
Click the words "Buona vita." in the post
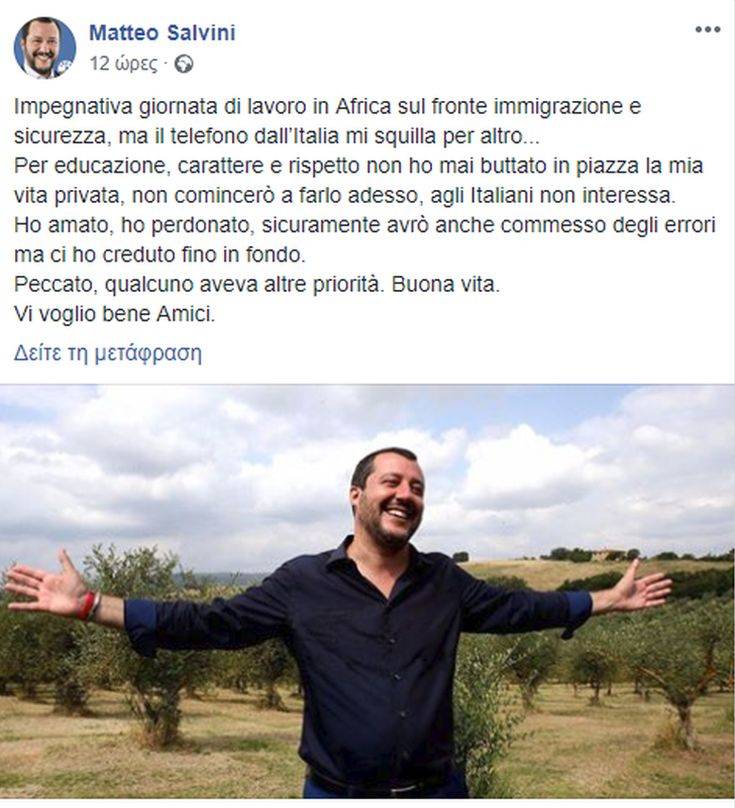pyautogui.click(x=445, y=284)
